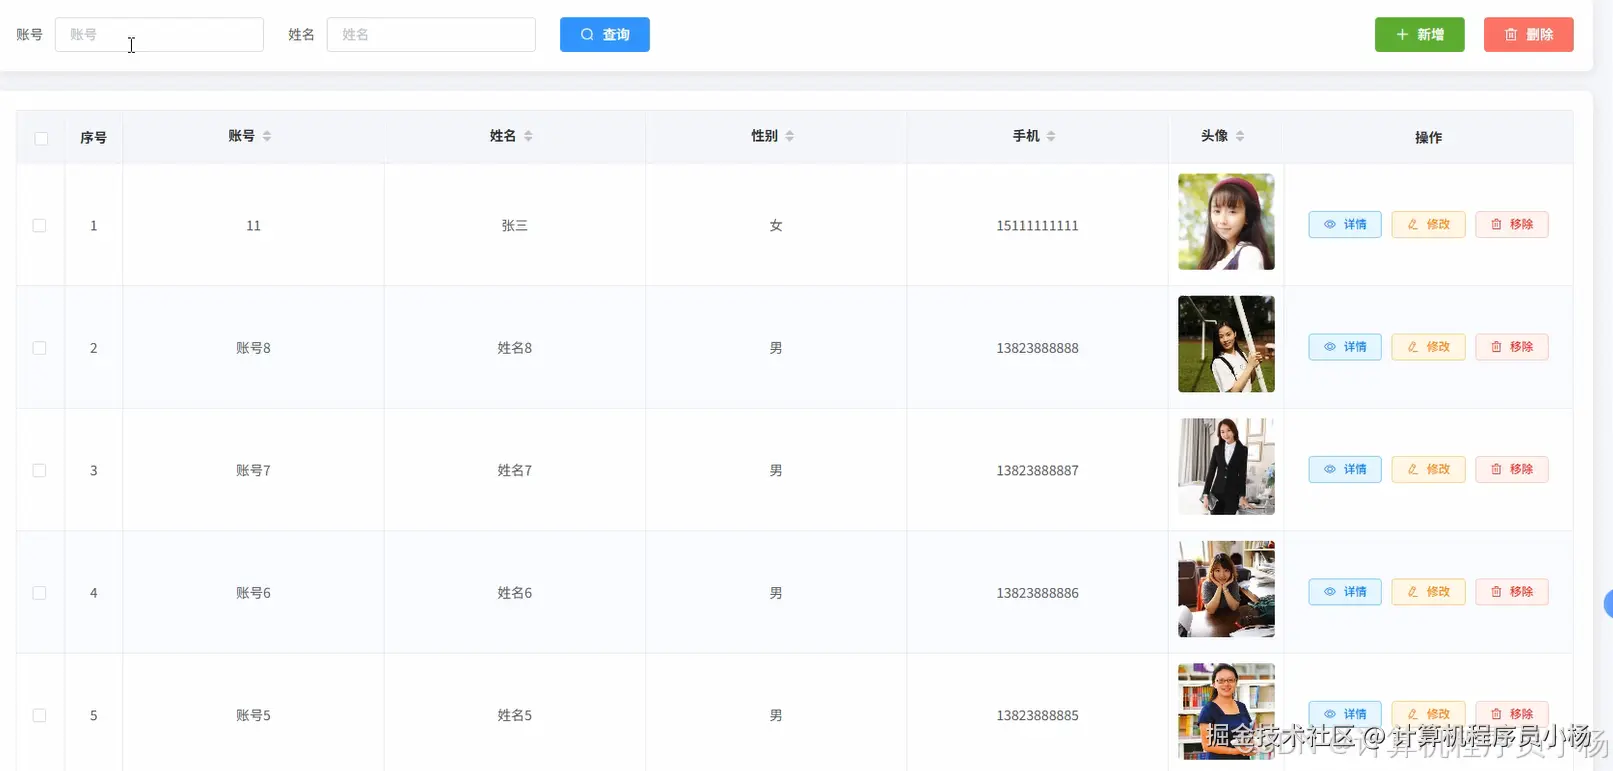Click 修改 edit for 张三
1613x771 pixels.
[1428, 225]
